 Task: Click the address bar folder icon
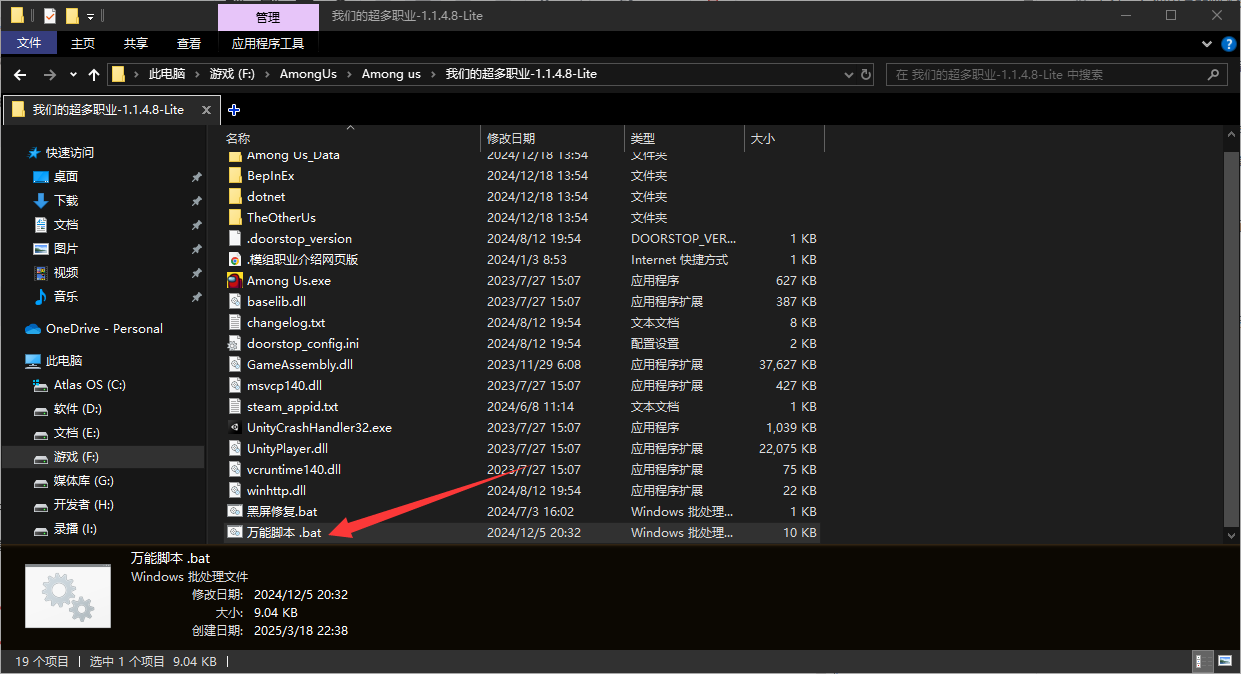pos(119,74)
